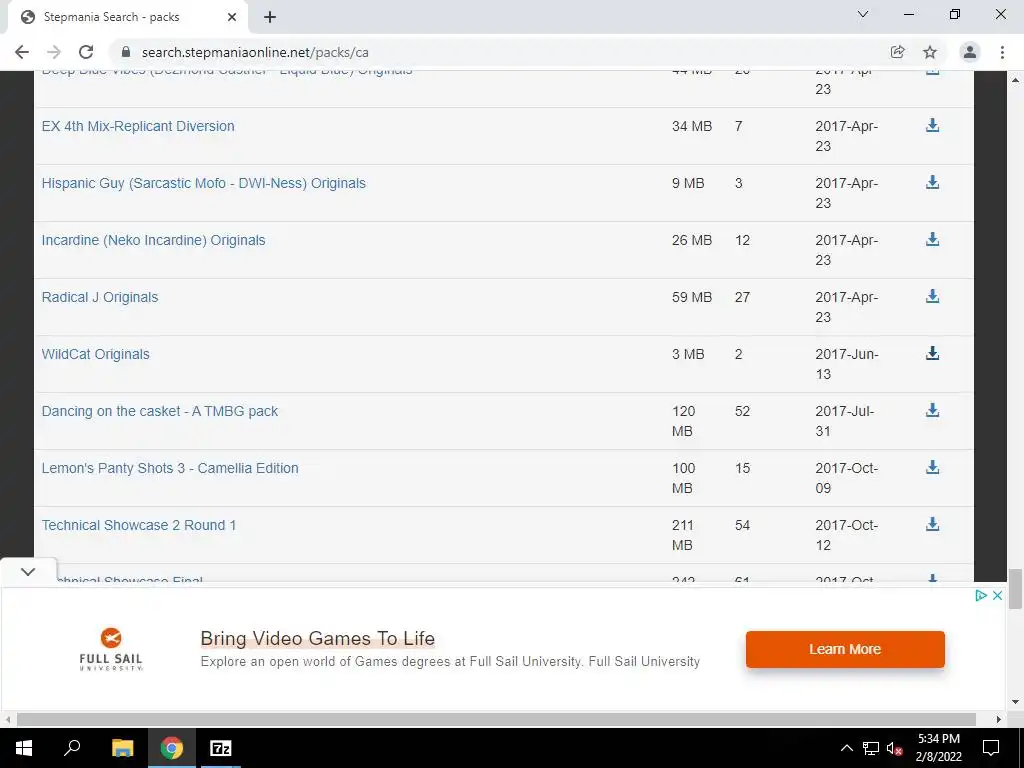Open Radical J Originals link

[x=100, y=297]
